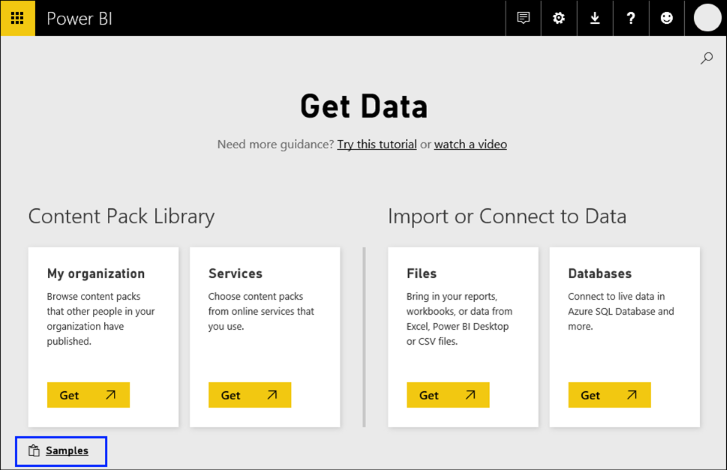This screenshot has width=727, height=470.
Task: Click the search magnifier icon
Action: (707, 59)
